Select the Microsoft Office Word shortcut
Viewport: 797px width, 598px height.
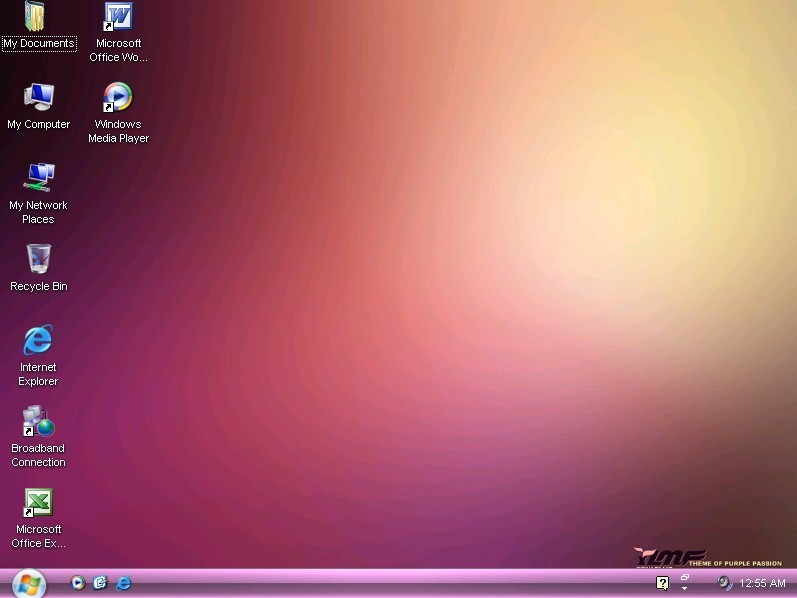(118, 18)
